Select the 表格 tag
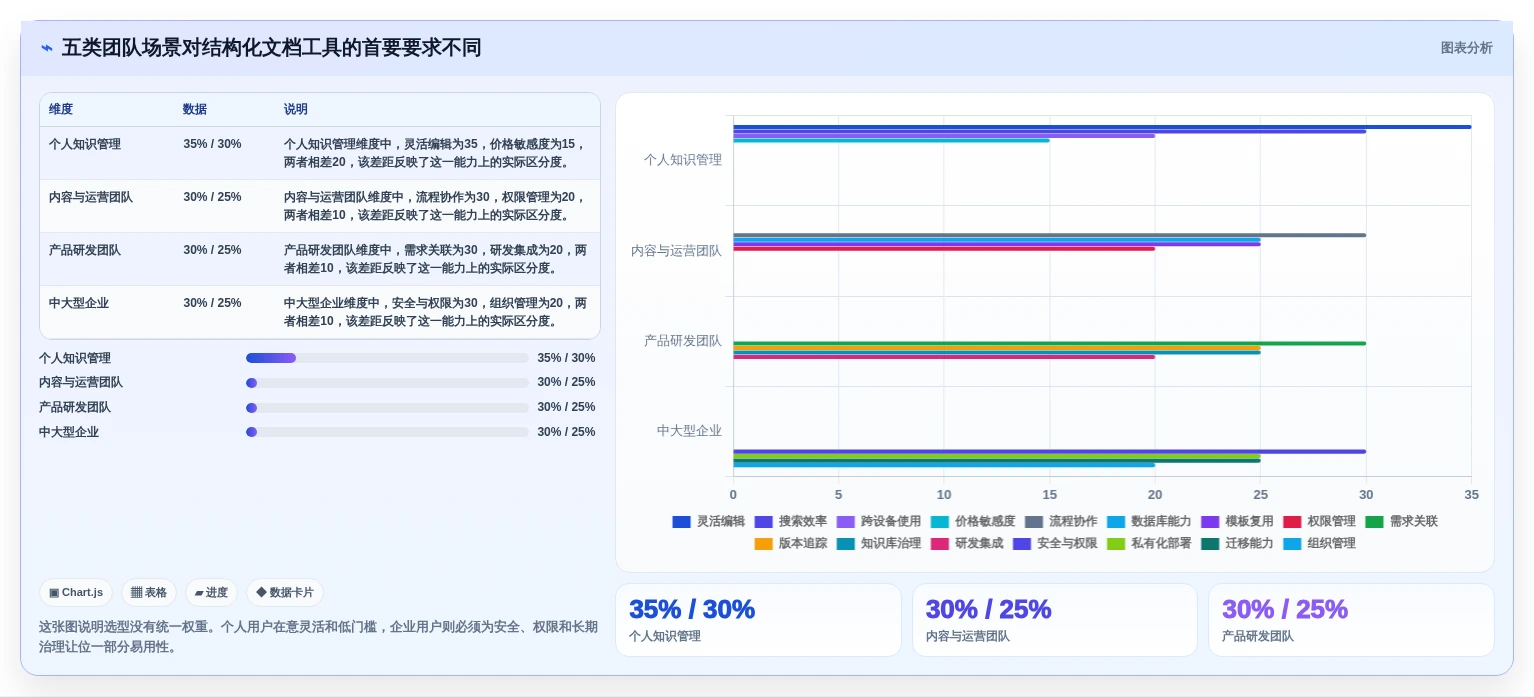Viewport: 1534px width, 697px height. [x=149, y=592]
